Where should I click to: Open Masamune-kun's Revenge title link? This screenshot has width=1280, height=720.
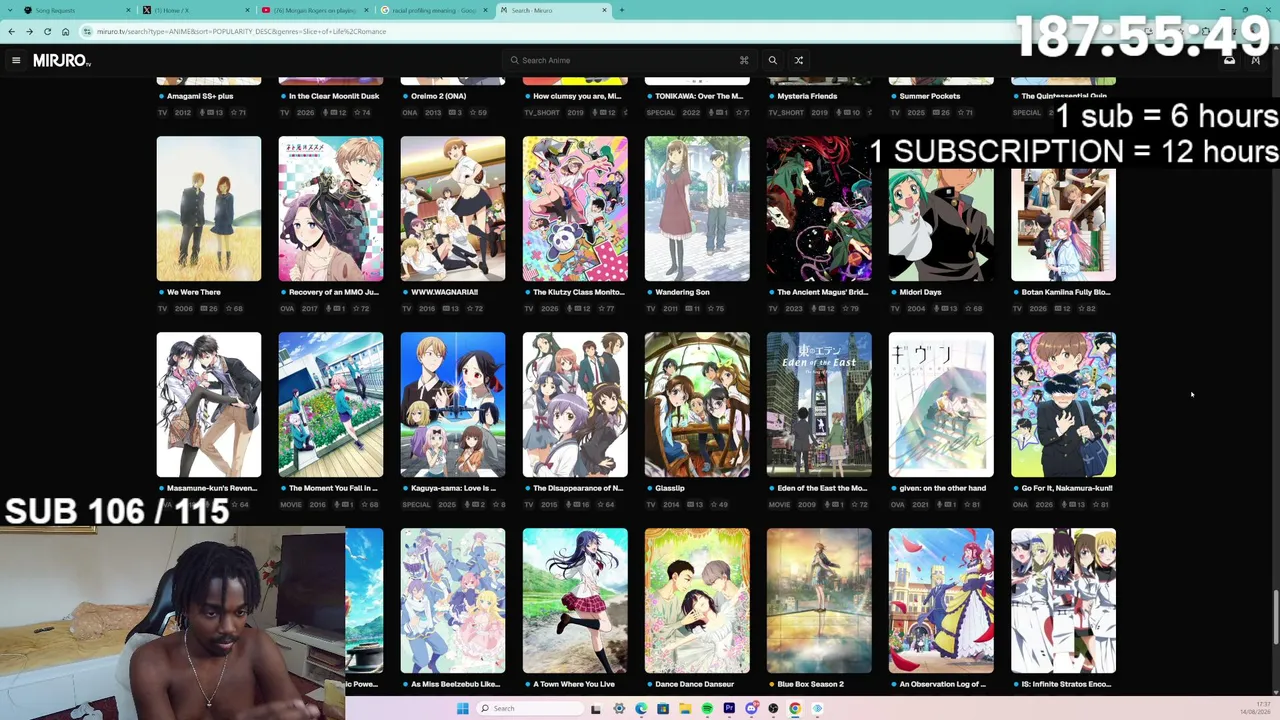coord(212,488)
